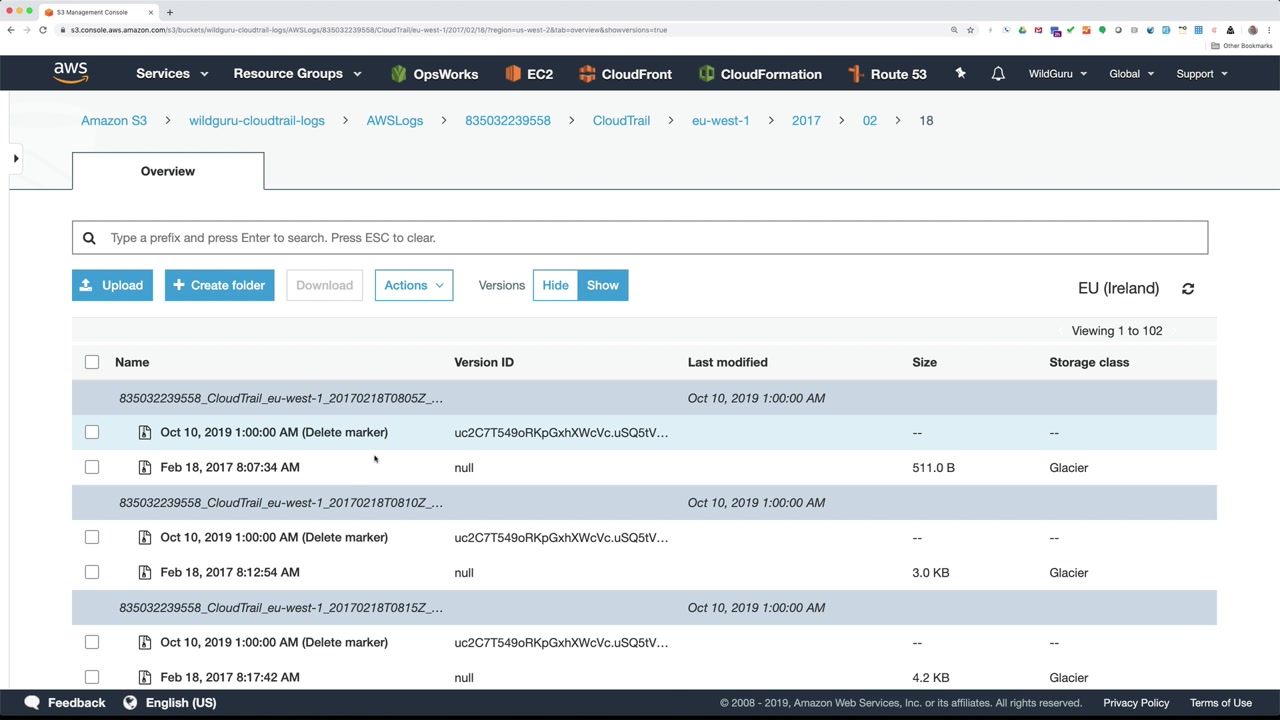
Task: Open the Privacy Policy link
Action: 1136,702
